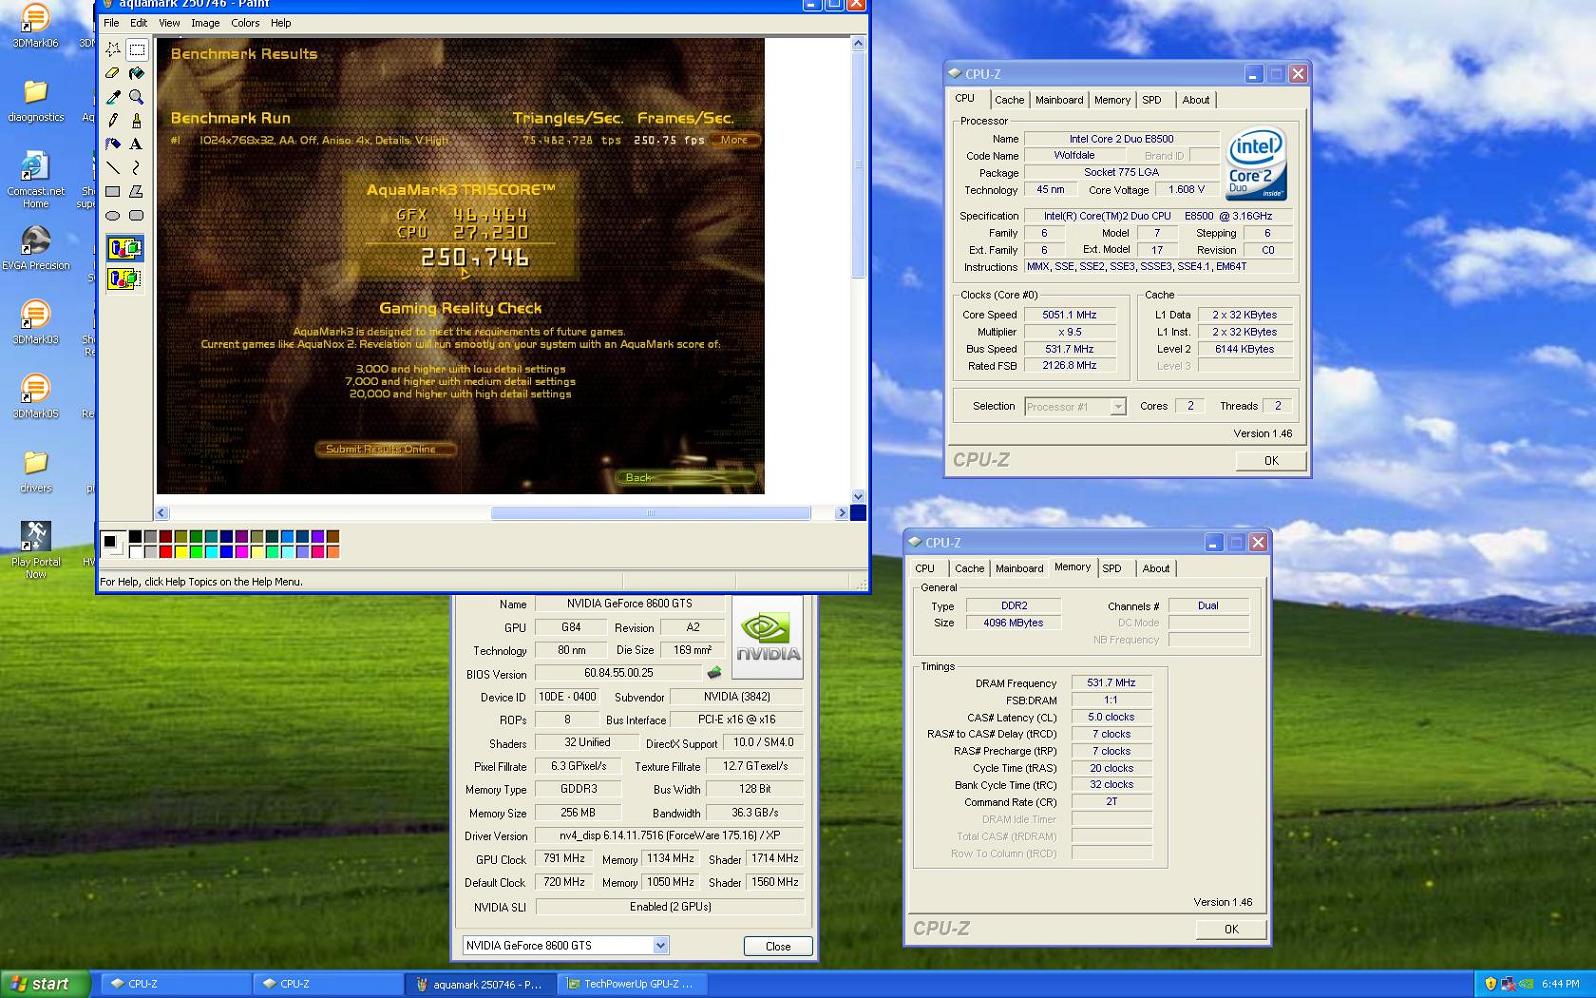
Task: Click Paint's horizontal scrollbar left arrow
Action: coord(162,513)
